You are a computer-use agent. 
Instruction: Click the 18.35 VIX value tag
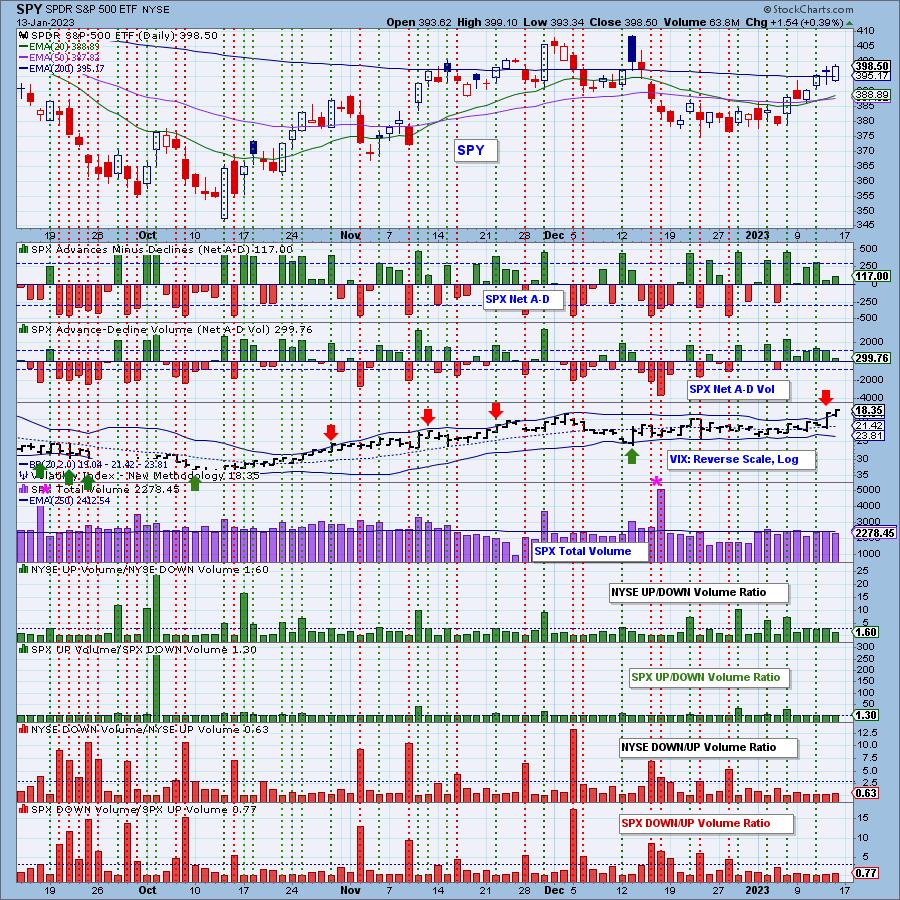point(871,411)
